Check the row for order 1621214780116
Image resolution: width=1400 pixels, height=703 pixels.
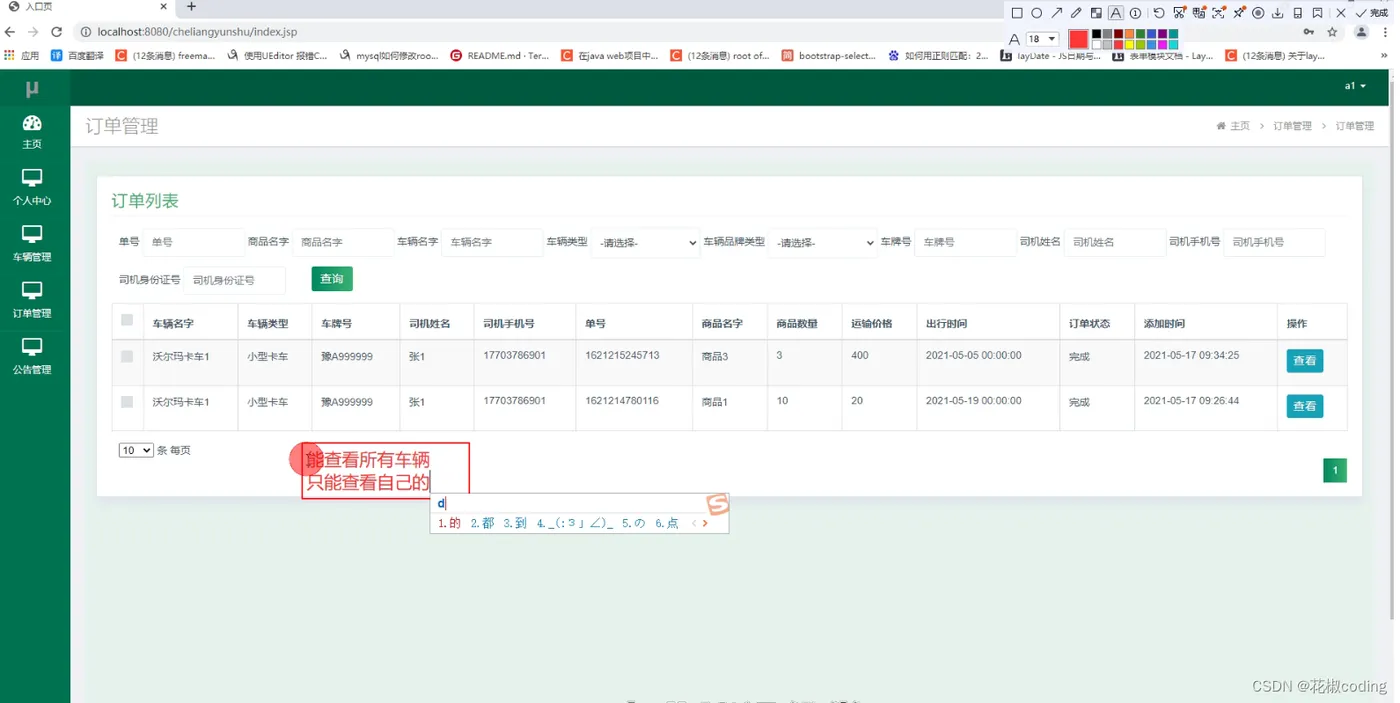point(127,402)
